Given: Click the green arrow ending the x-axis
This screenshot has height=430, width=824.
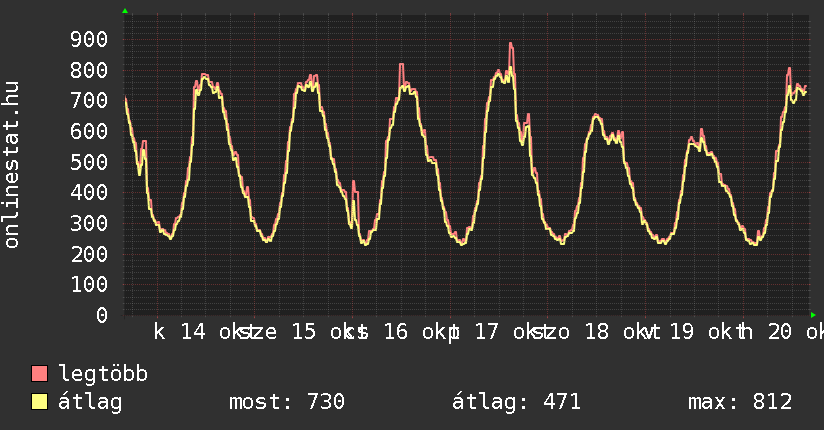Looking at the screenshot, I should 813,314.
